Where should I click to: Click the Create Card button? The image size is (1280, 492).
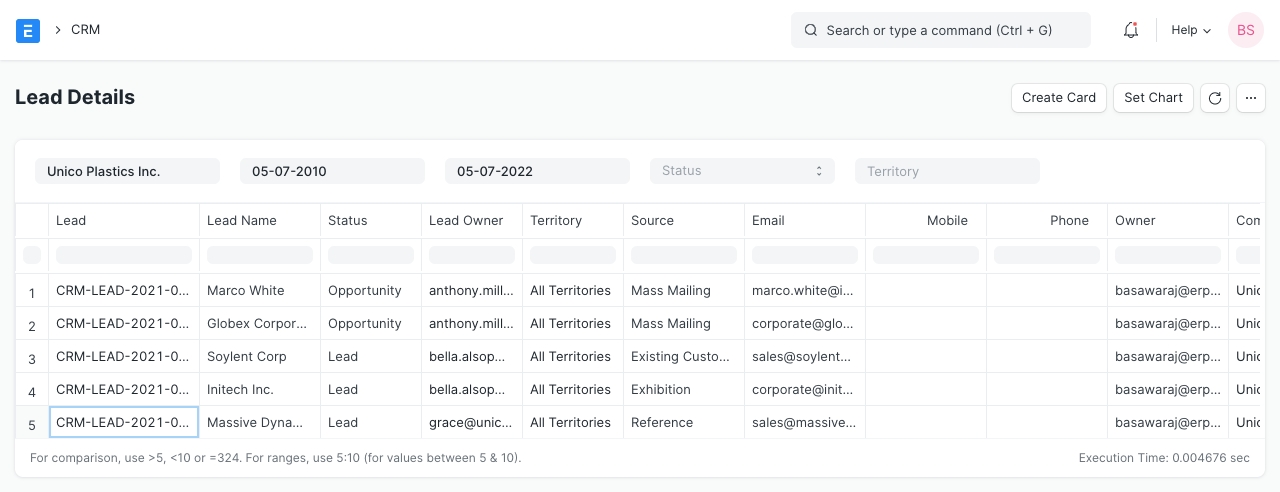point(1059,98)
